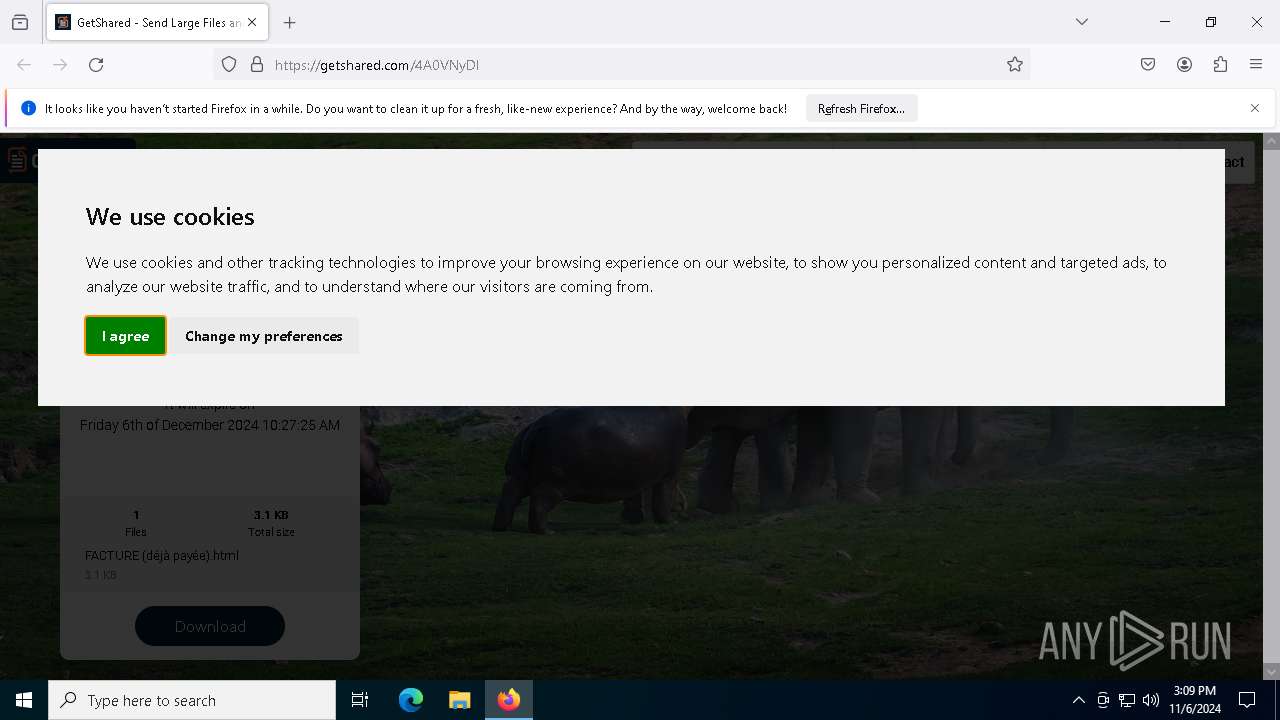Go back to previous page

click(24, 65)
